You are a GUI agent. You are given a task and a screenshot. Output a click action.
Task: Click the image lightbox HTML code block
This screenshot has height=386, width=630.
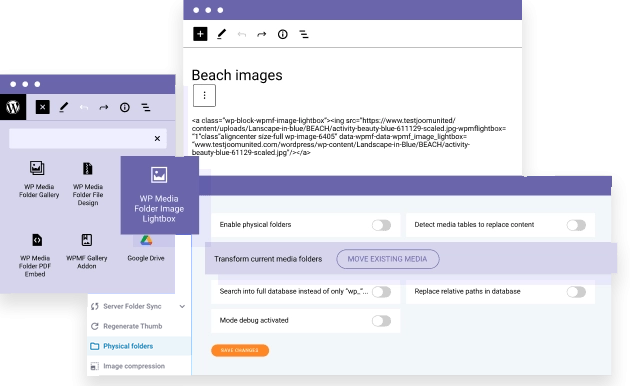pyautogui.click(x=349, y=137)
